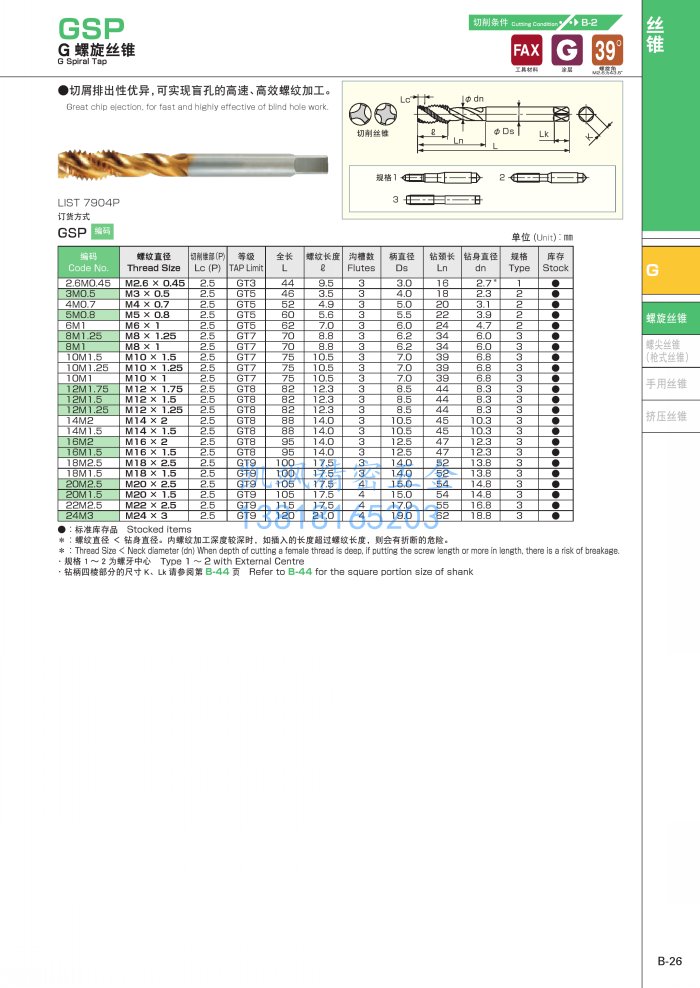Click the stock dot in the 24M3 row
The width and height of the screenshot is (700, 988).
(556, 515)
